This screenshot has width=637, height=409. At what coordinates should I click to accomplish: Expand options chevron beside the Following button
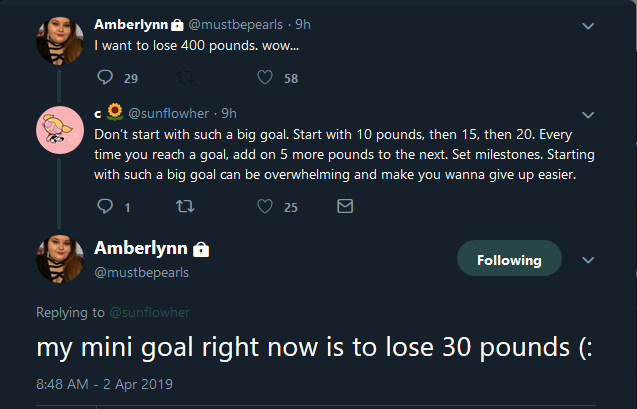click(x=588, y=260)
